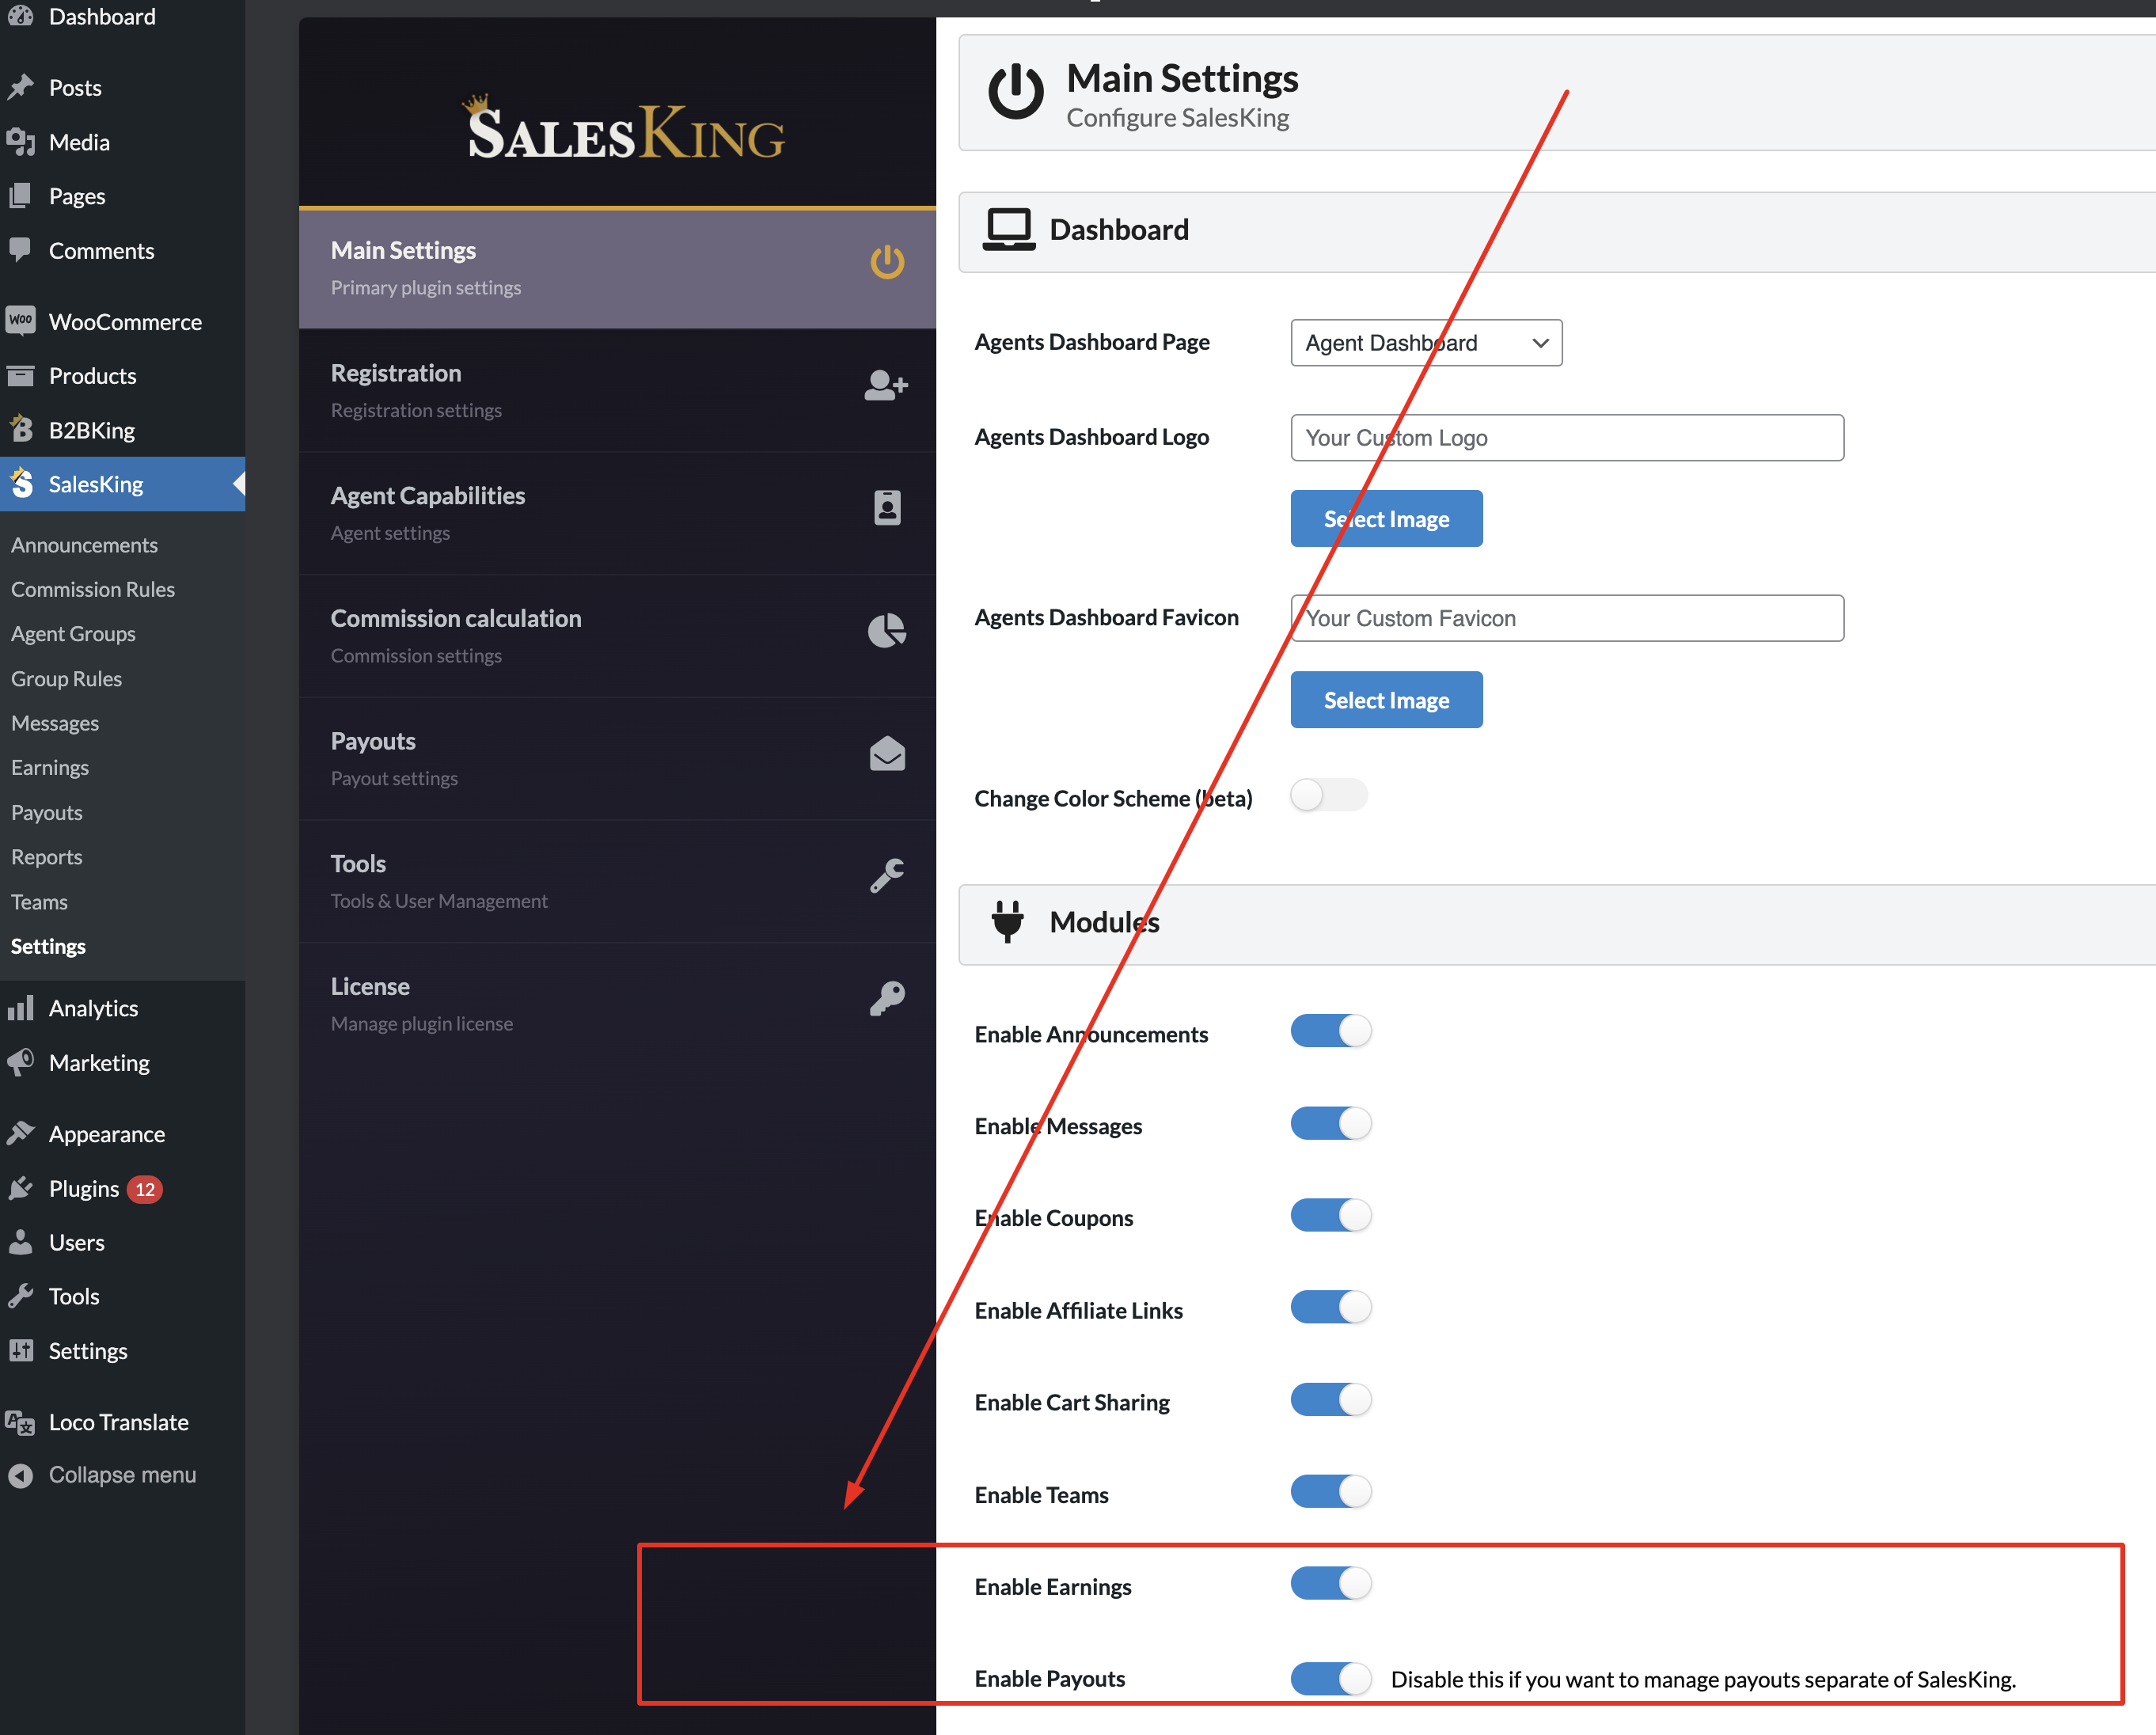
Task: Switch off Enable Coupons
Action: (1331, 1215)
